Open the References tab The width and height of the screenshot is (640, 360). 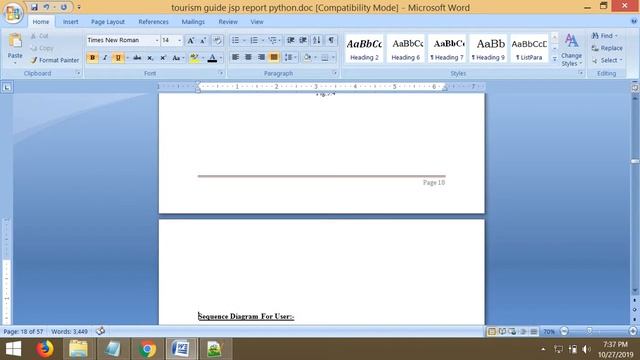[x=153, y=22]
